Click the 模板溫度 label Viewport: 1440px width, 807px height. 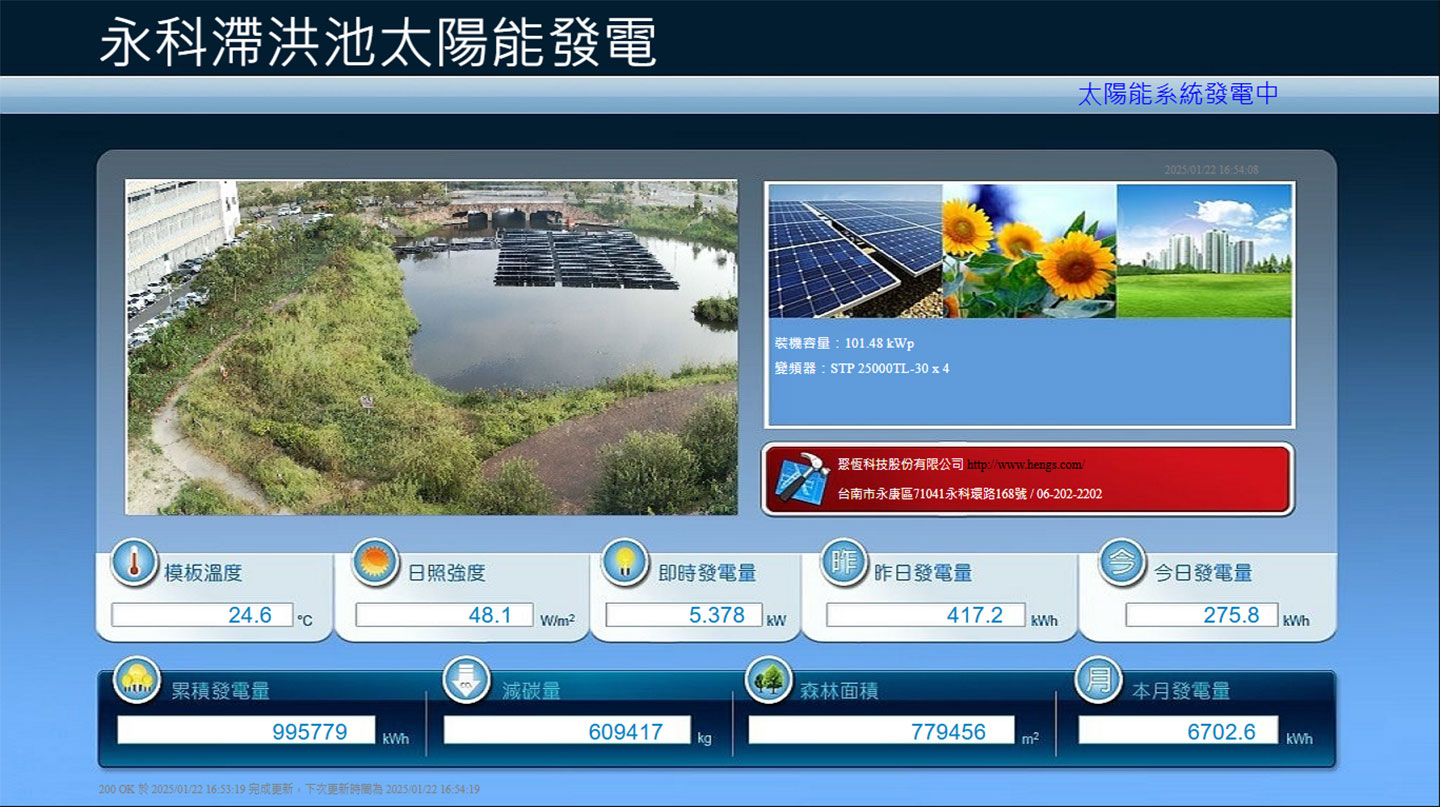tap(204, 573)
